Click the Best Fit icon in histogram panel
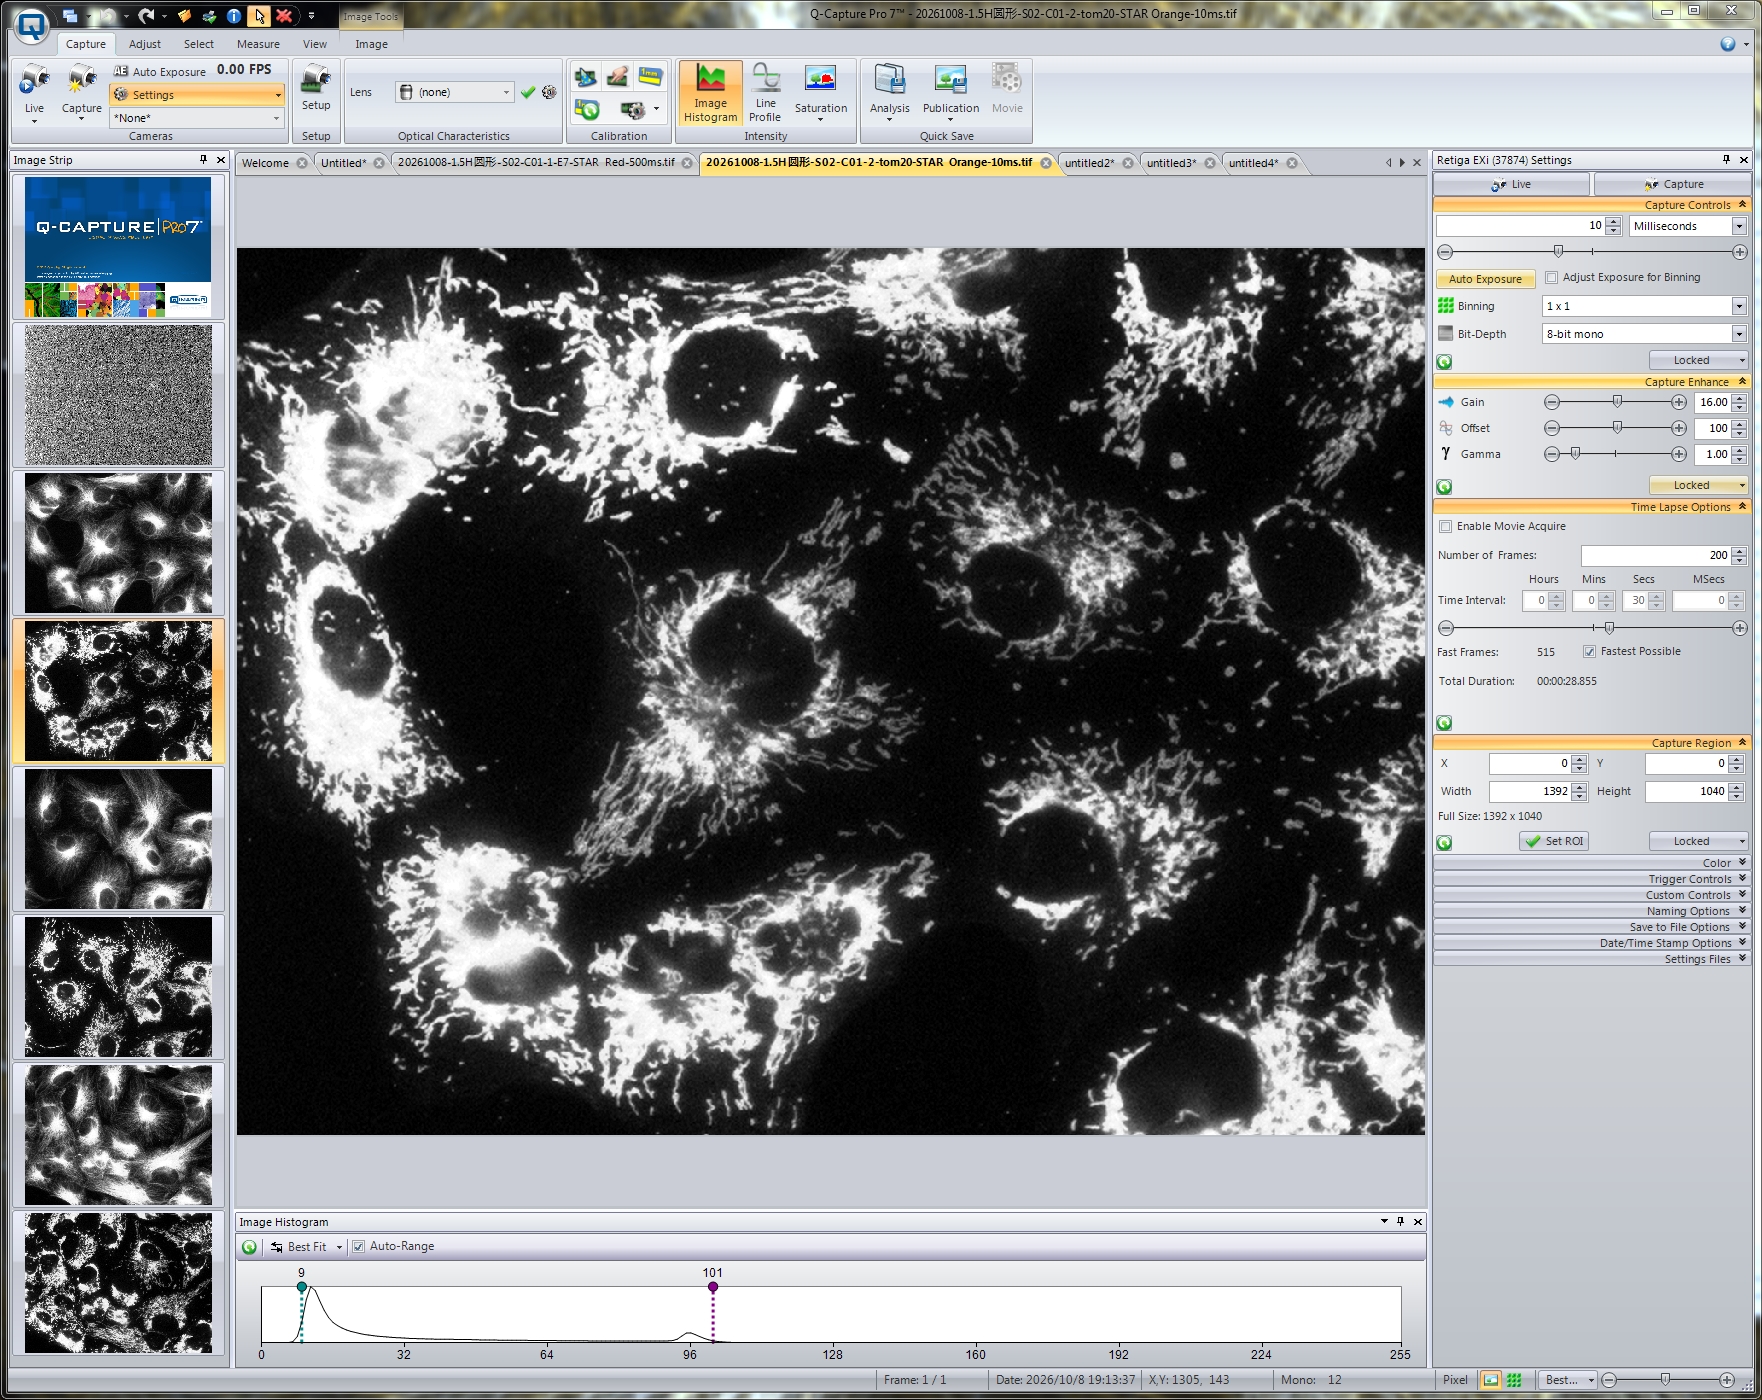1762x1400 pixels. point(277,1247)
